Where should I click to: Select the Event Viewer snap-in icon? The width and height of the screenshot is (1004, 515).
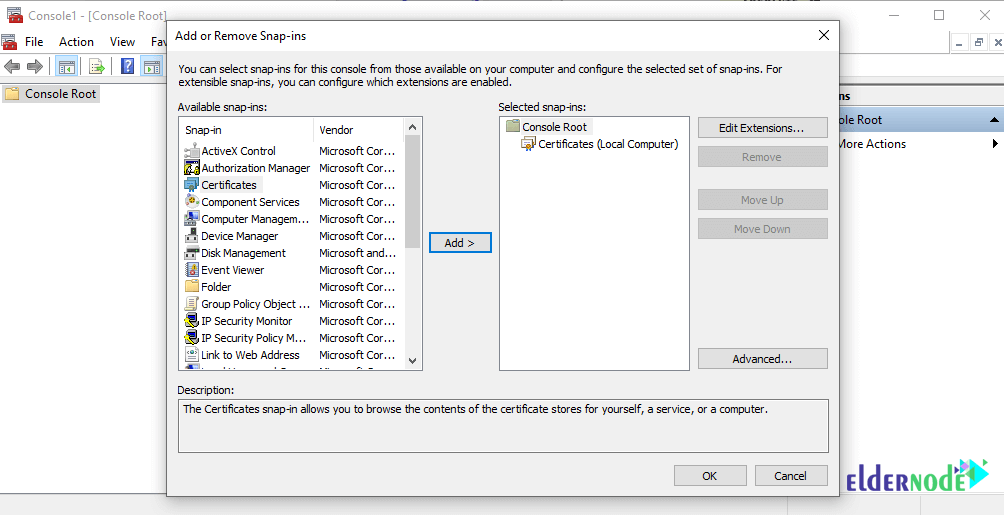coord(193,270)
